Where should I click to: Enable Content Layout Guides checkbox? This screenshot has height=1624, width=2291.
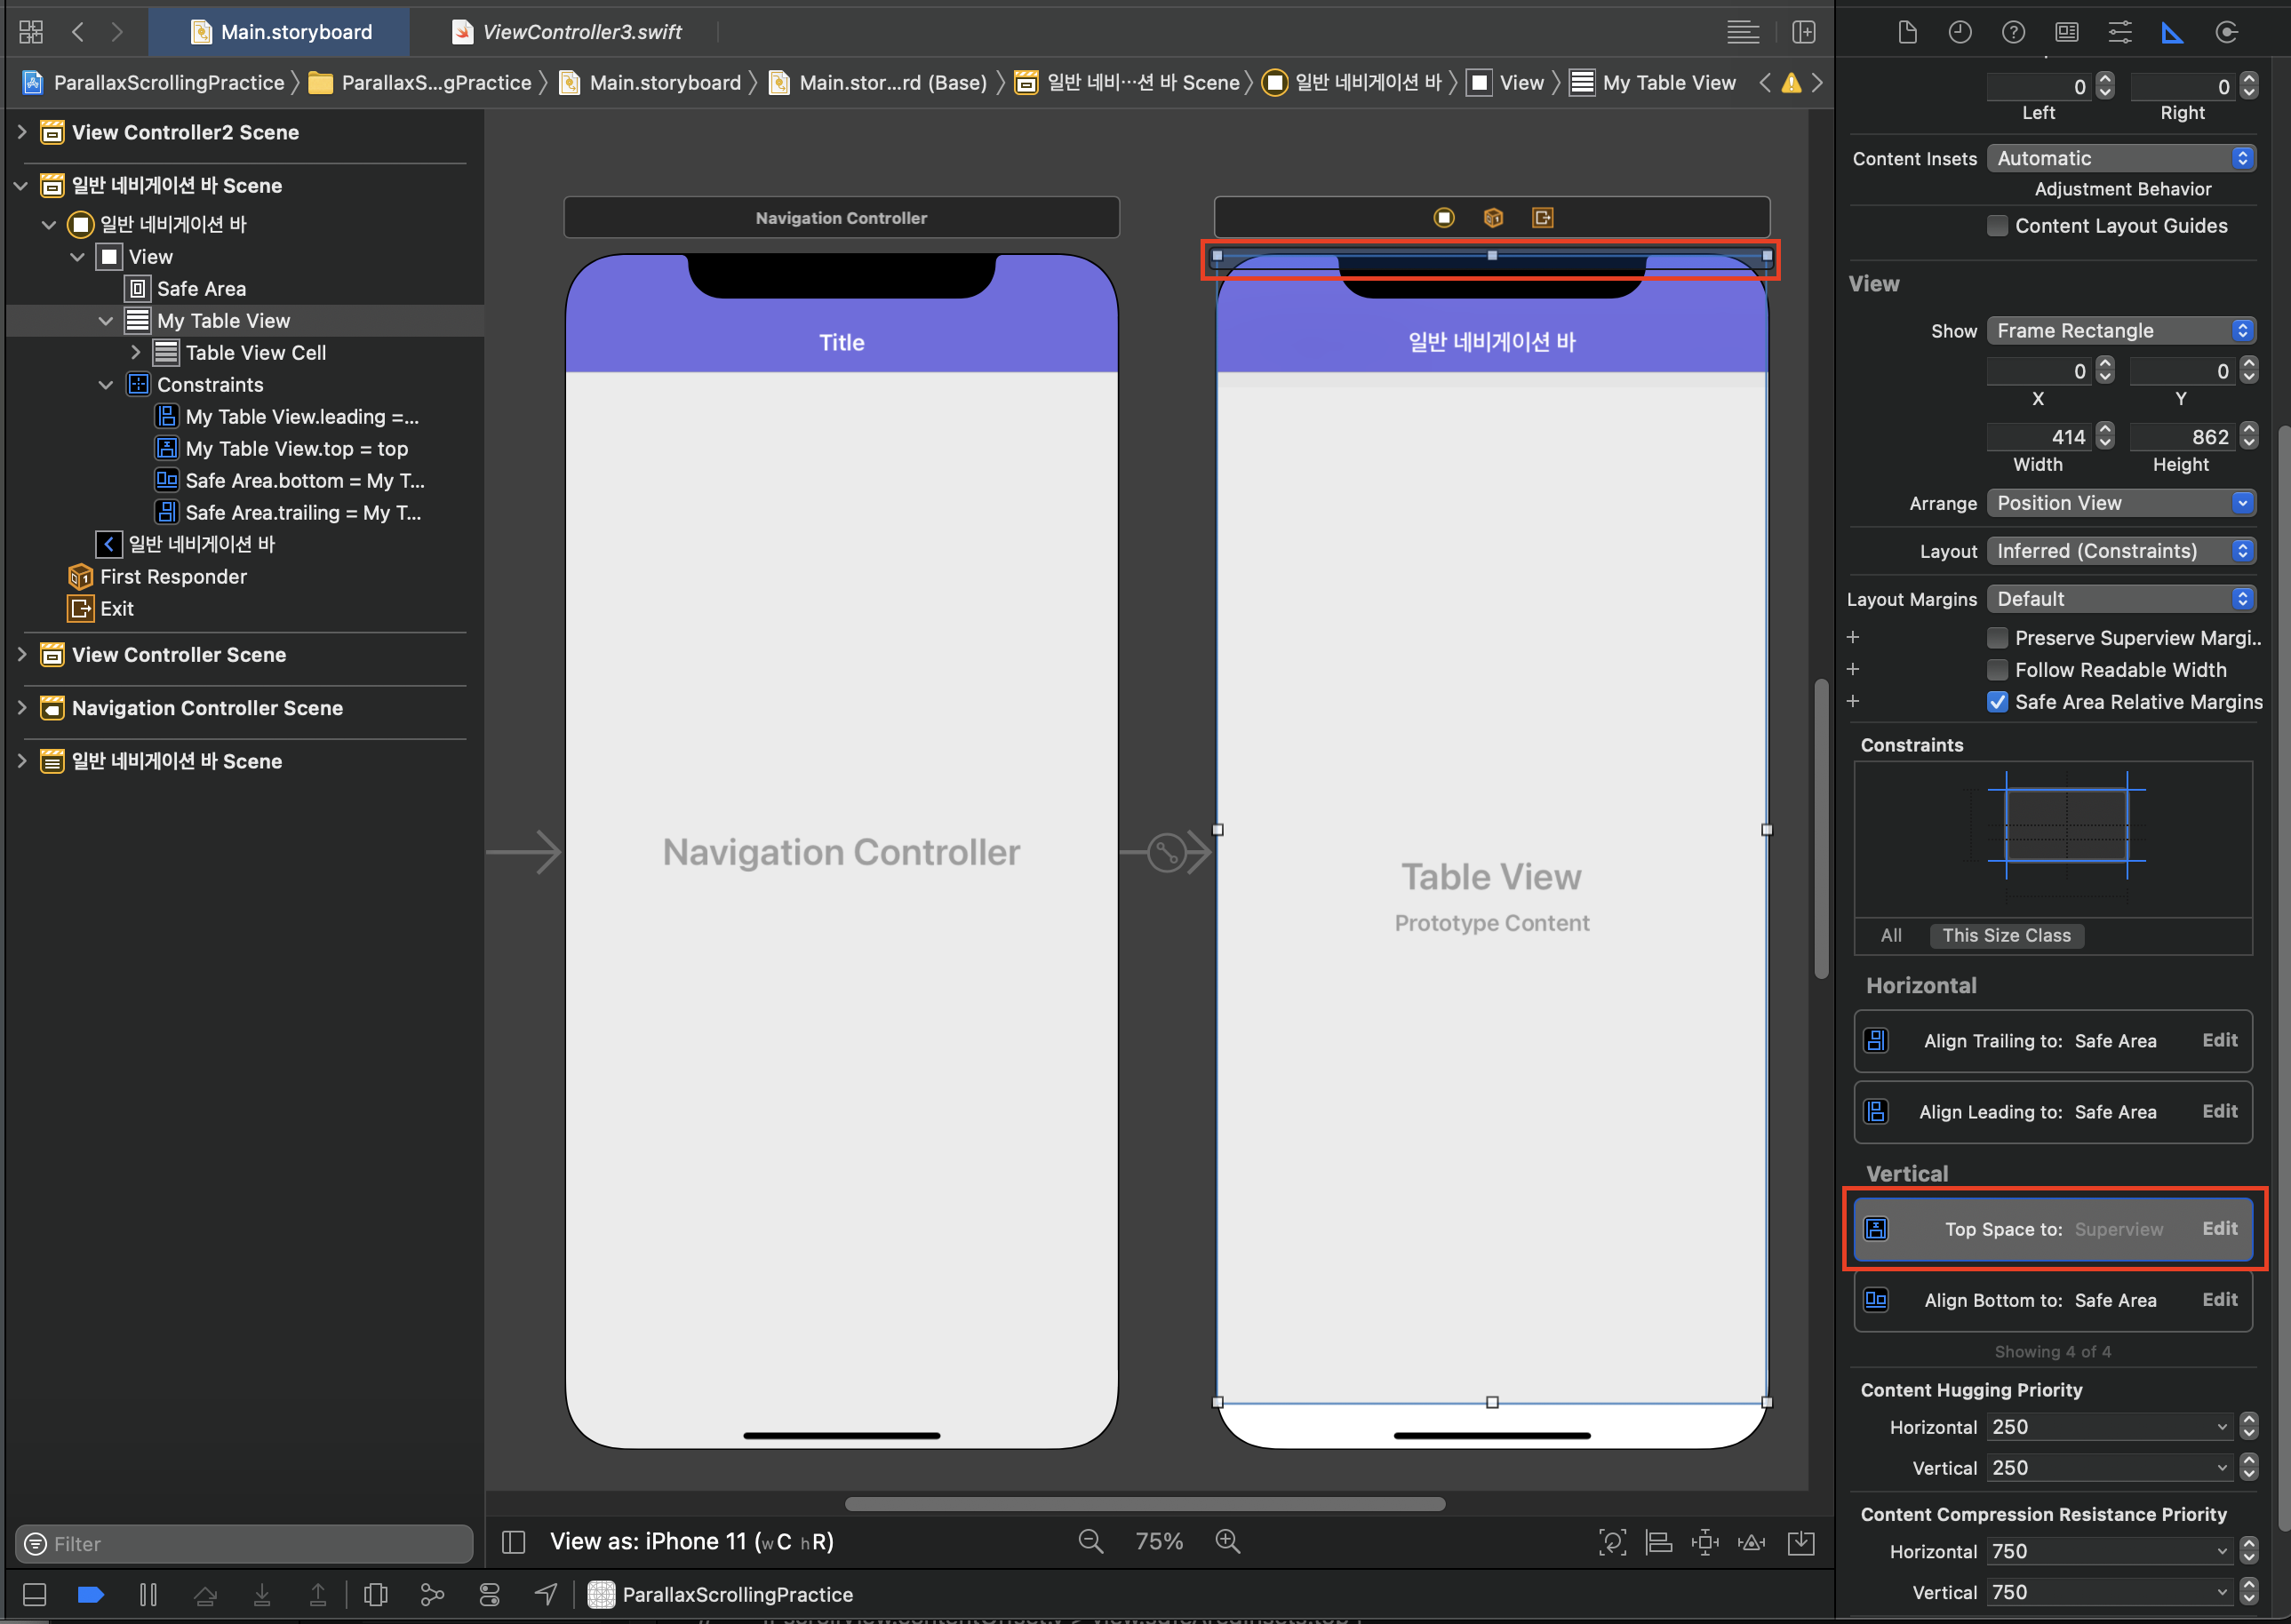1997,226
